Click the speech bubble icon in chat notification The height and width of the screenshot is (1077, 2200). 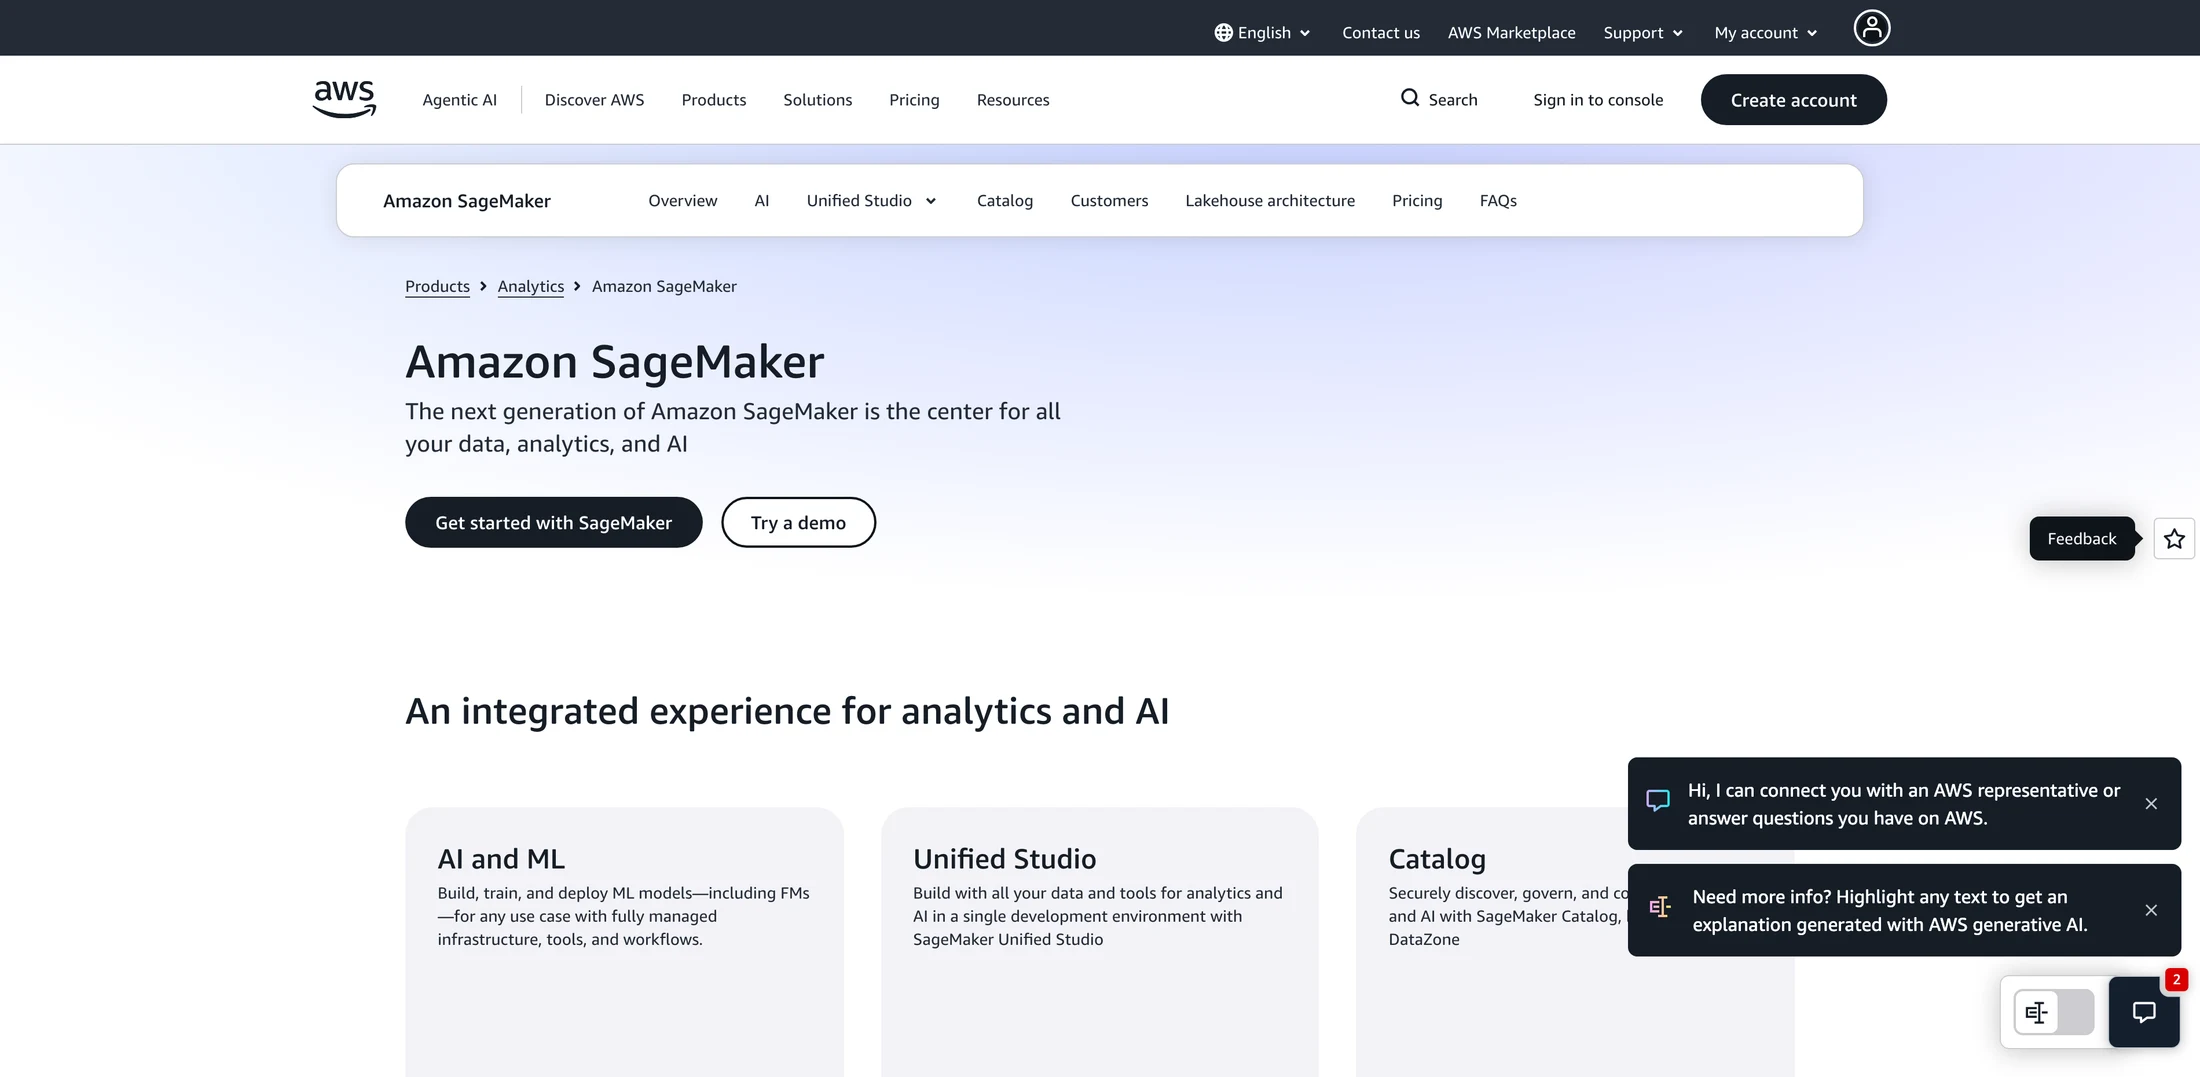1658,801
